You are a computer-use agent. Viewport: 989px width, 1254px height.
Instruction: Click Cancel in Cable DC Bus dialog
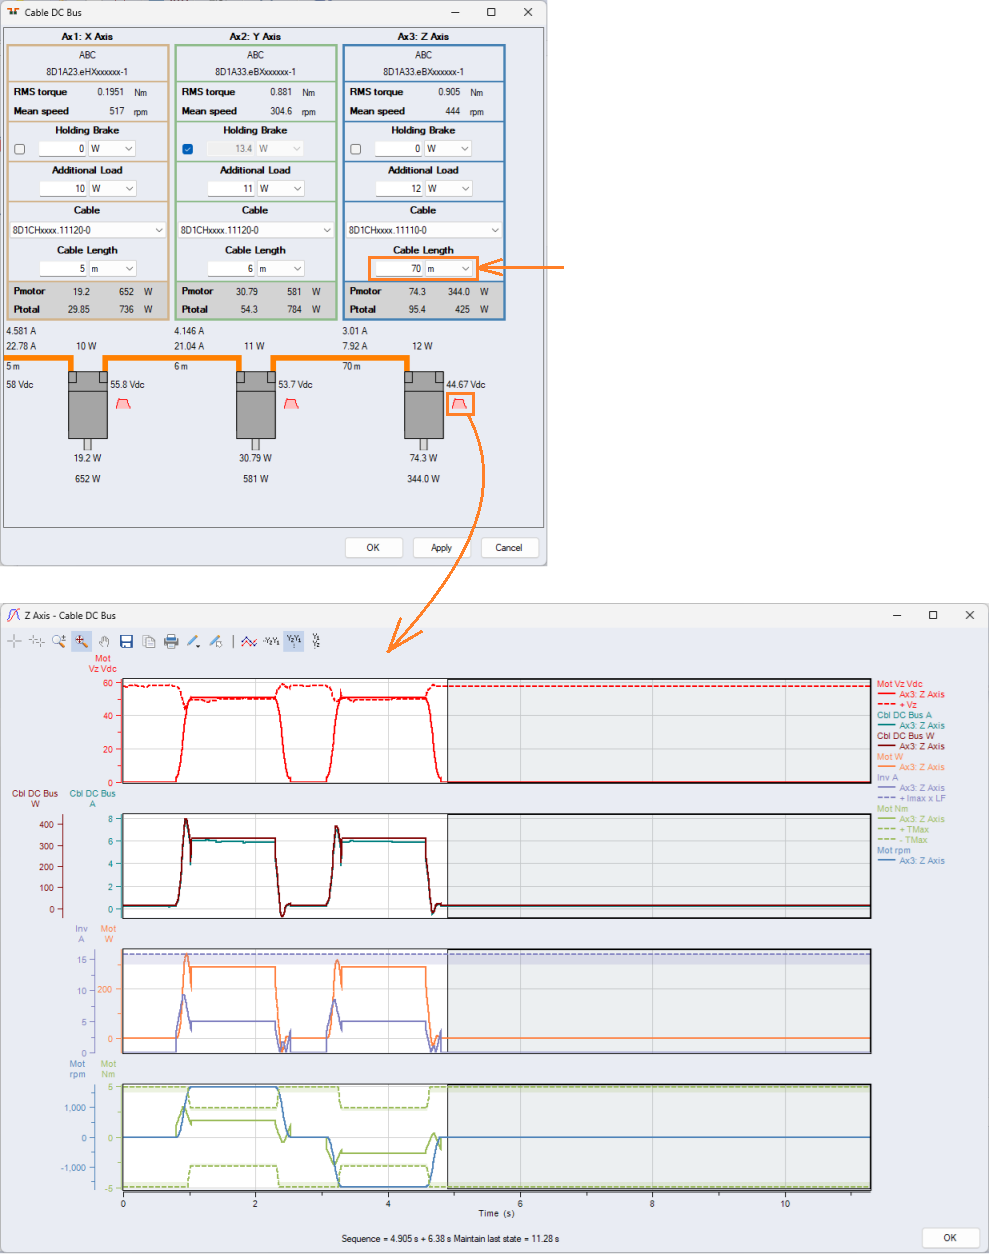pyautogui.click(x=509, y=548)
